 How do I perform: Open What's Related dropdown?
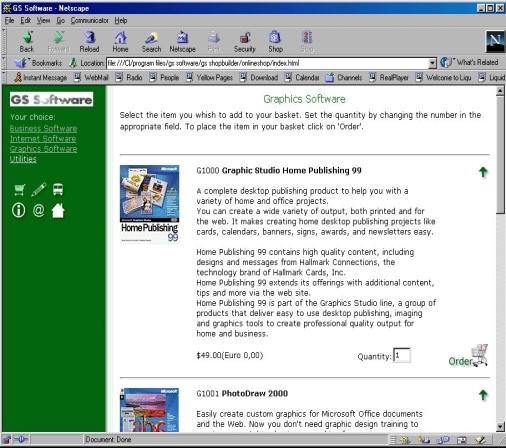click(x=469, y=62)
